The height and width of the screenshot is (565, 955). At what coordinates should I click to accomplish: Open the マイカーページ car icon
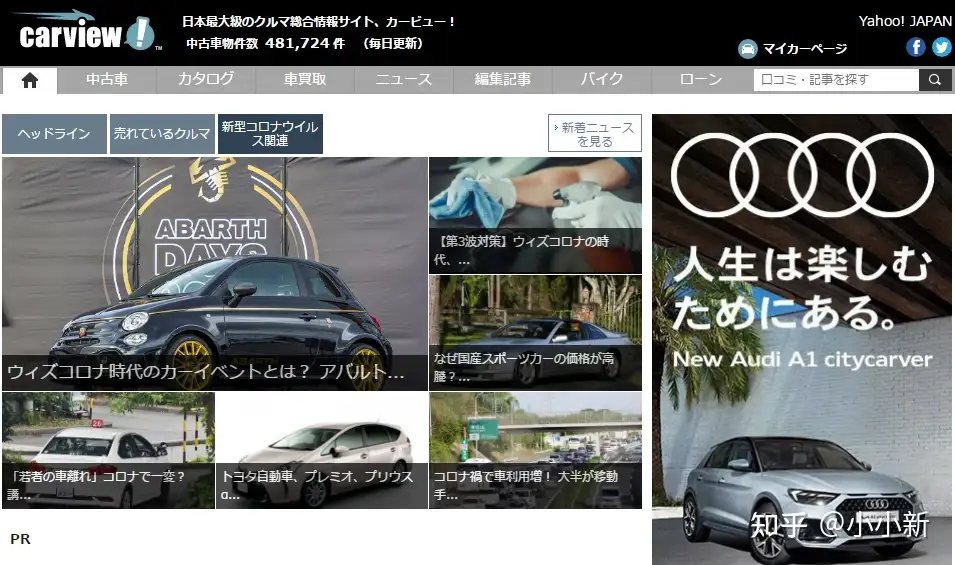(x=747, y=49)
